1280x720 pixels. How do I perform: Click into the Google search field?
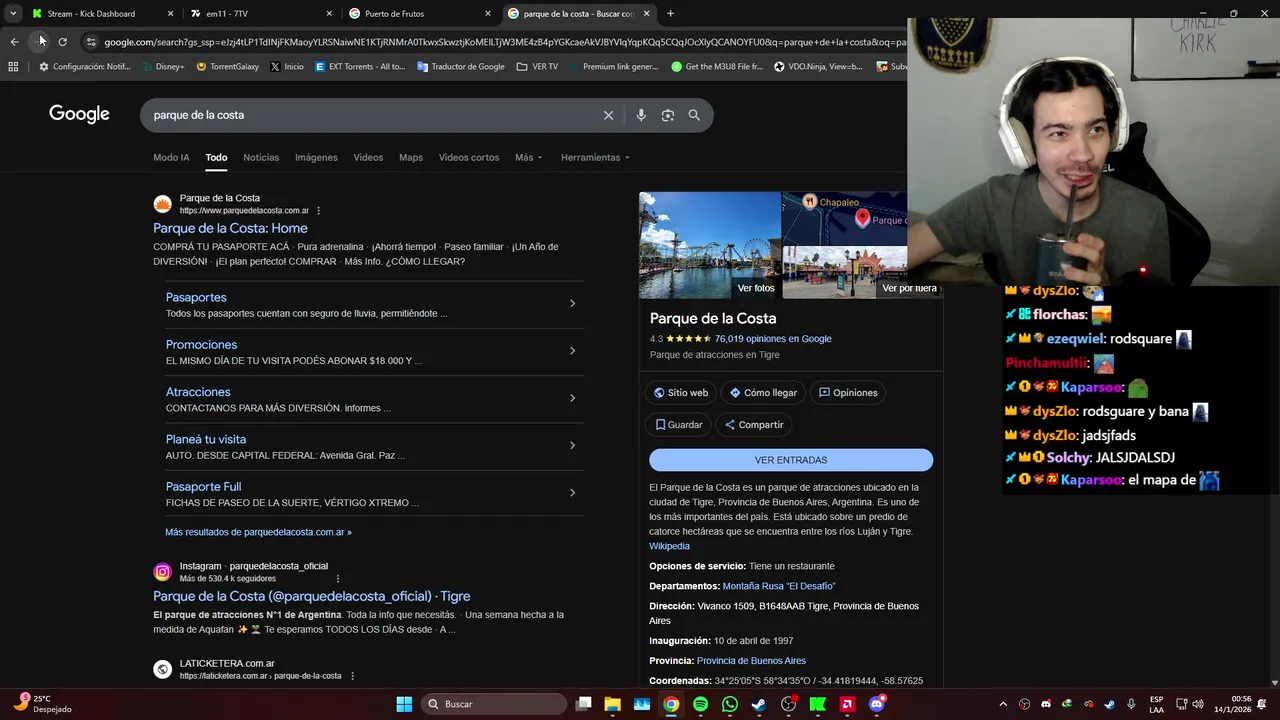tap(370, 115)
